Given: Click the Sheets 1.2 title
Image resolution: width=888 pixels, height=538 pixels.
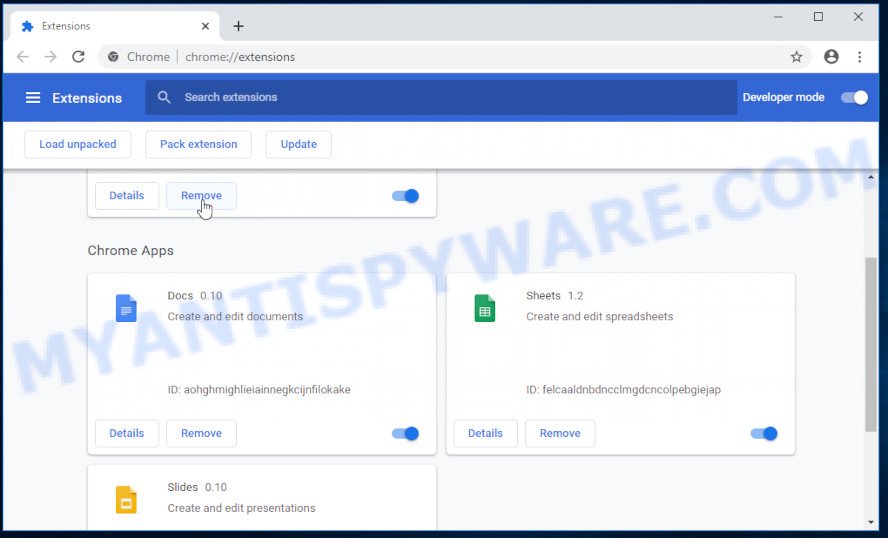Looking at the screenshot, I should (x=554, y=296).
